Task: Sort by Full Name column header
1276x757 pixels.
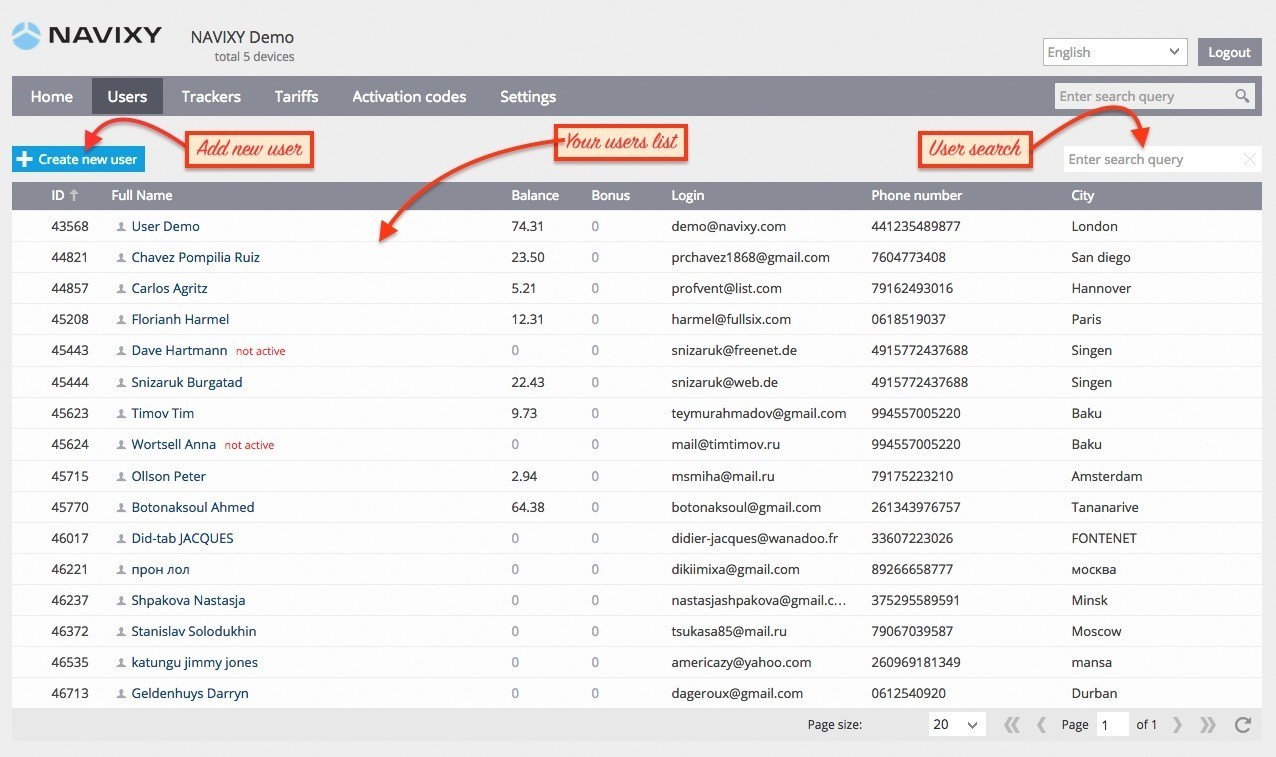Action: pos(142,195)
